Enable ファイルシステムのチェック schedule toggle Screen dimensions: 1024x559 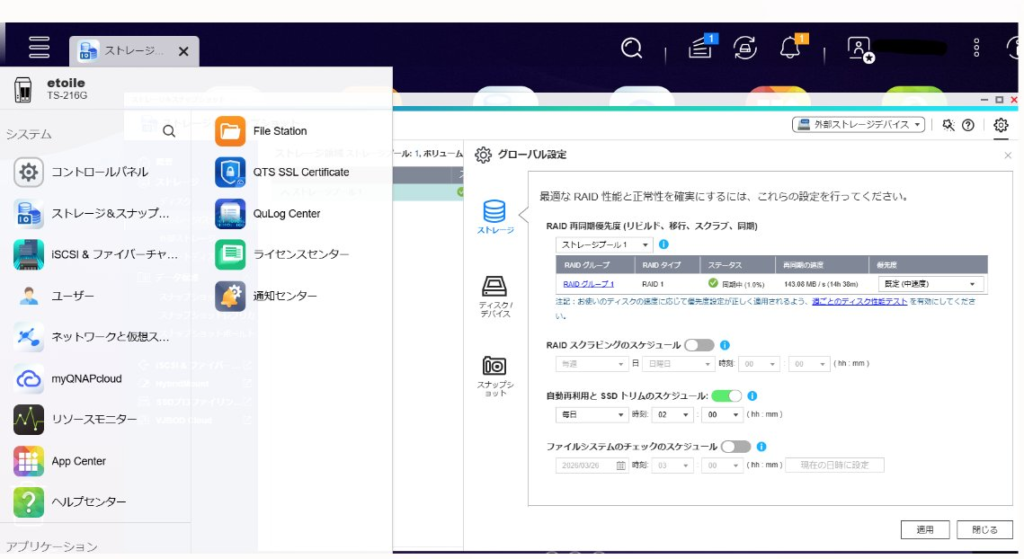(x=735, y=447)
